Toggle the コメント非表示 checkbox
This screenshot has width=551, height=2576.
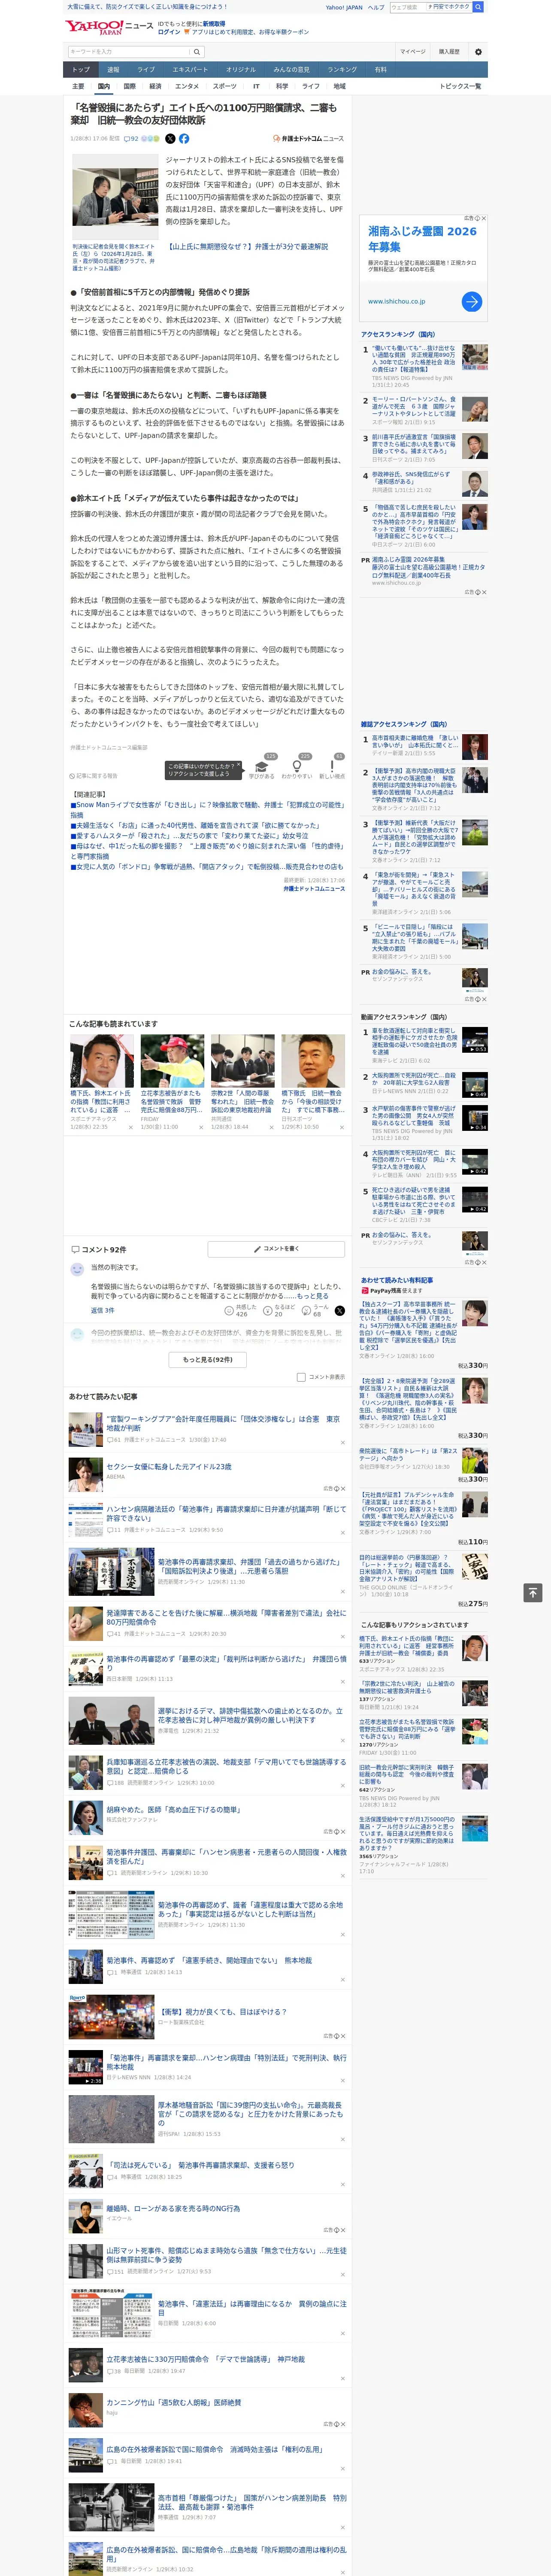click(301, 1377)
